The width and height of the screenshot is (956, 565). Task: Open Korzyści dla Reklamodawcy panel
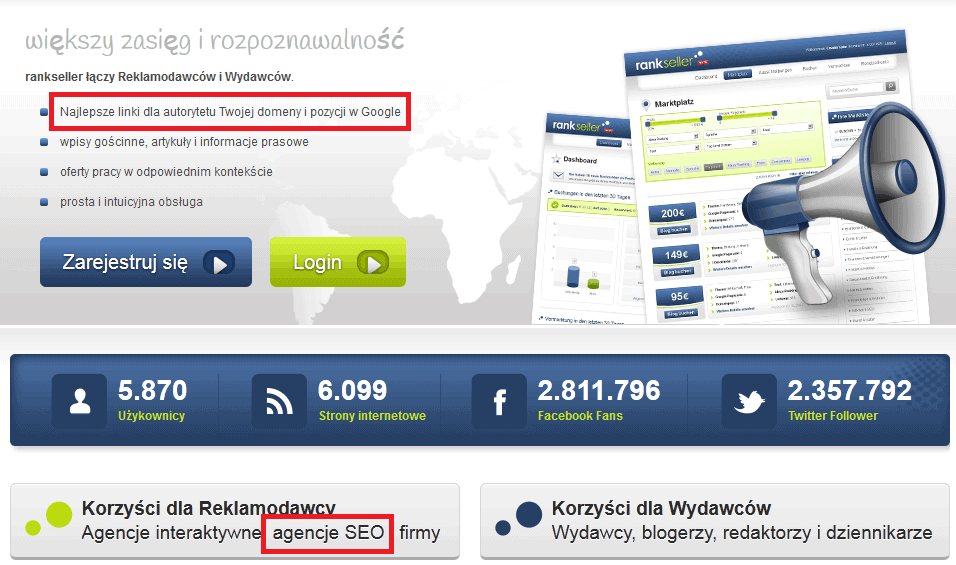[235, 521]
